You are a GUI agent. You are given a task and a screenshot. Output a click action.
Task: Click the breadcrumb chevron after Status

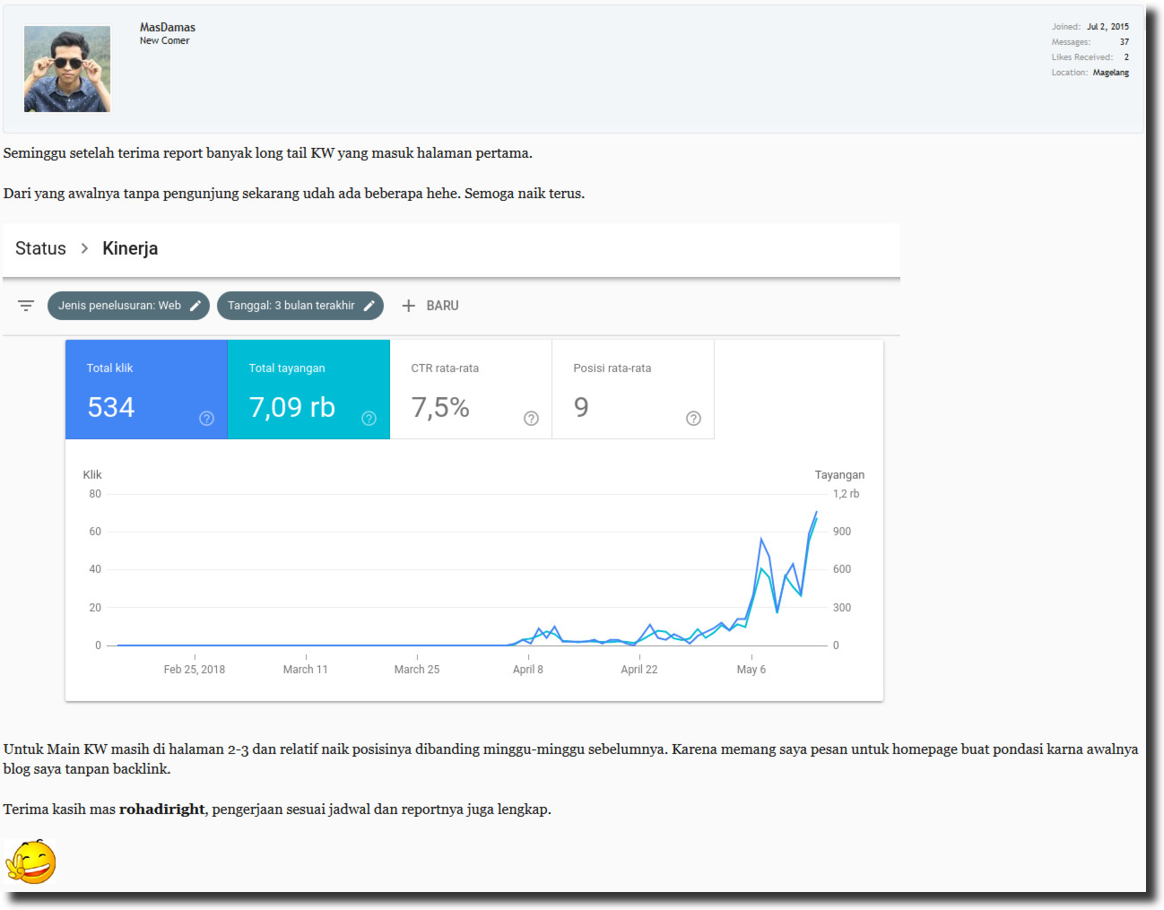85,248
